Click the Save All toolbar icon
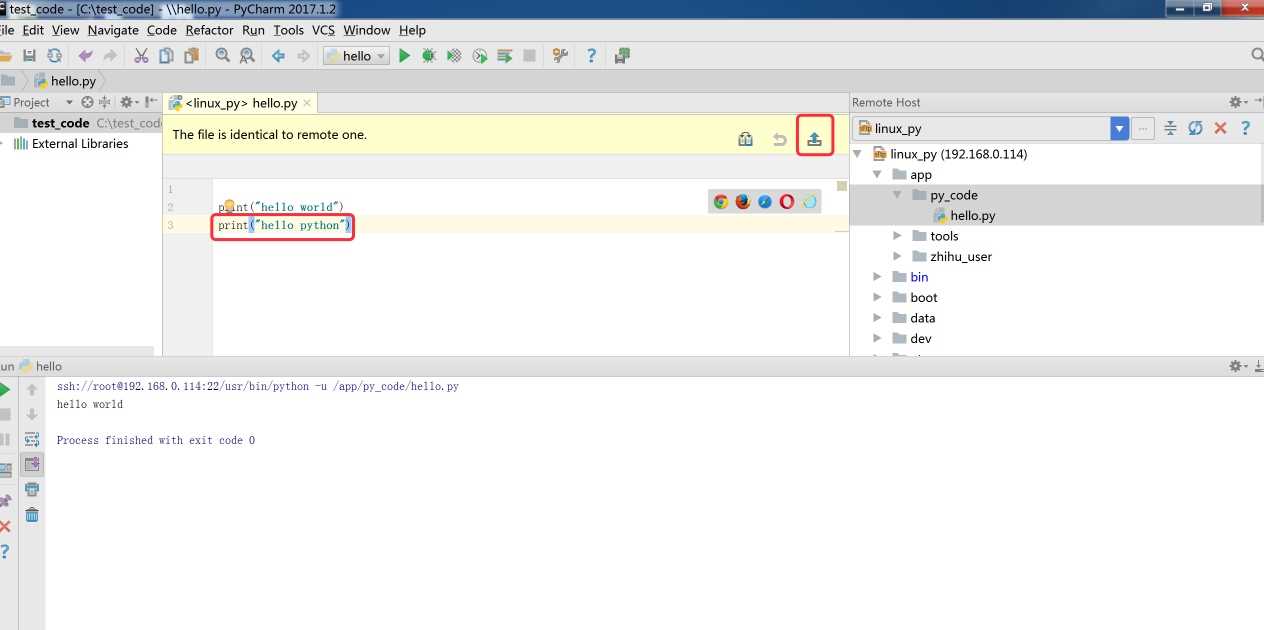 point(30,56)
